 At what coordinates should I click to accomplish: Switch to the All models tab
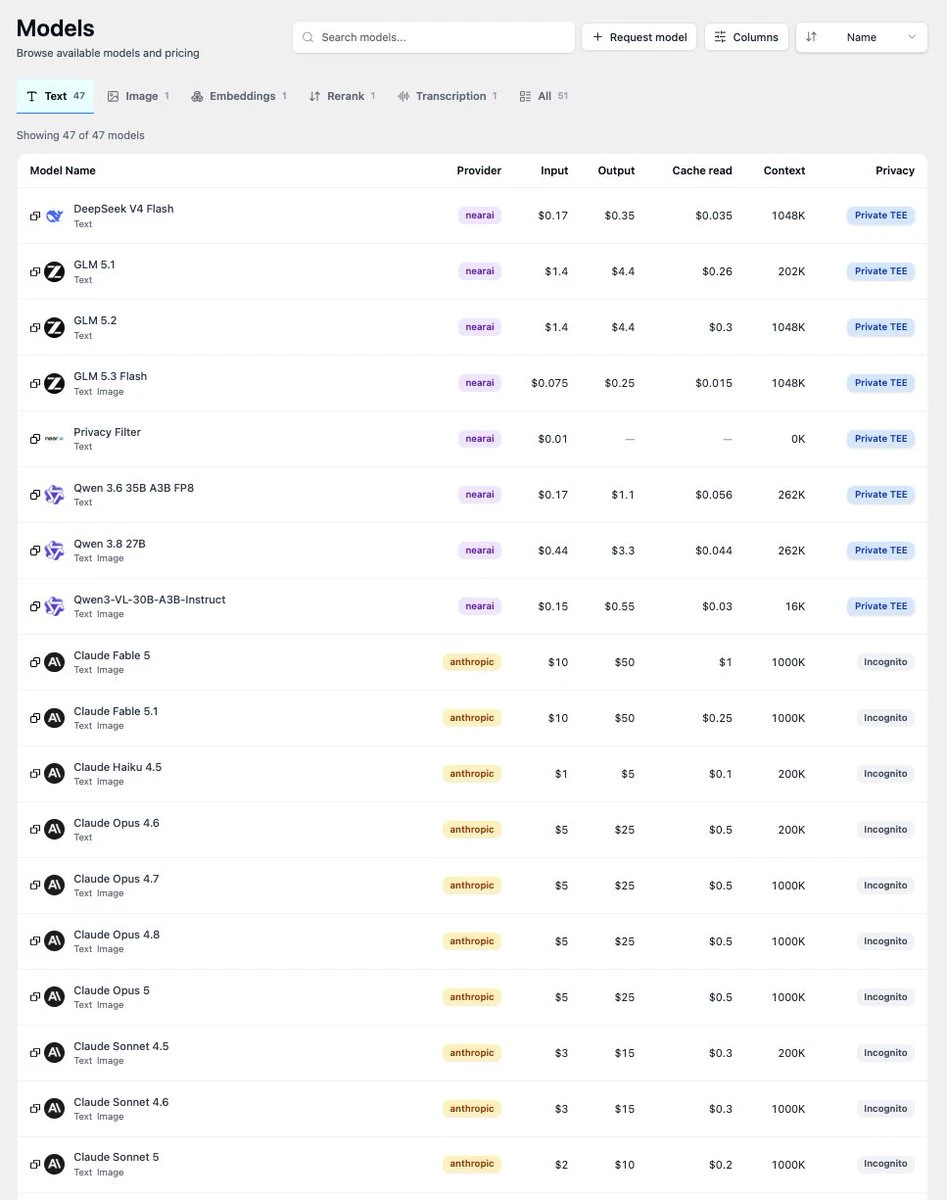pyautogui.click(x=544, y=96)
